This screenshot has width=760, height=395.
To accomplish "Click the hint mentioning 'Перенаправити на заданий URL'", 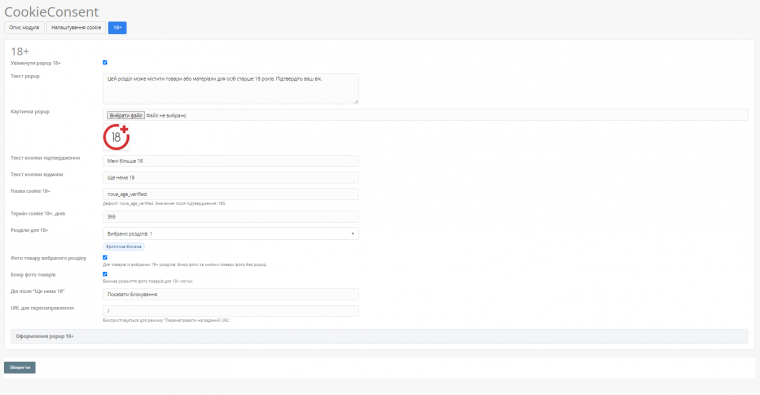I will (x=167, y=320).
